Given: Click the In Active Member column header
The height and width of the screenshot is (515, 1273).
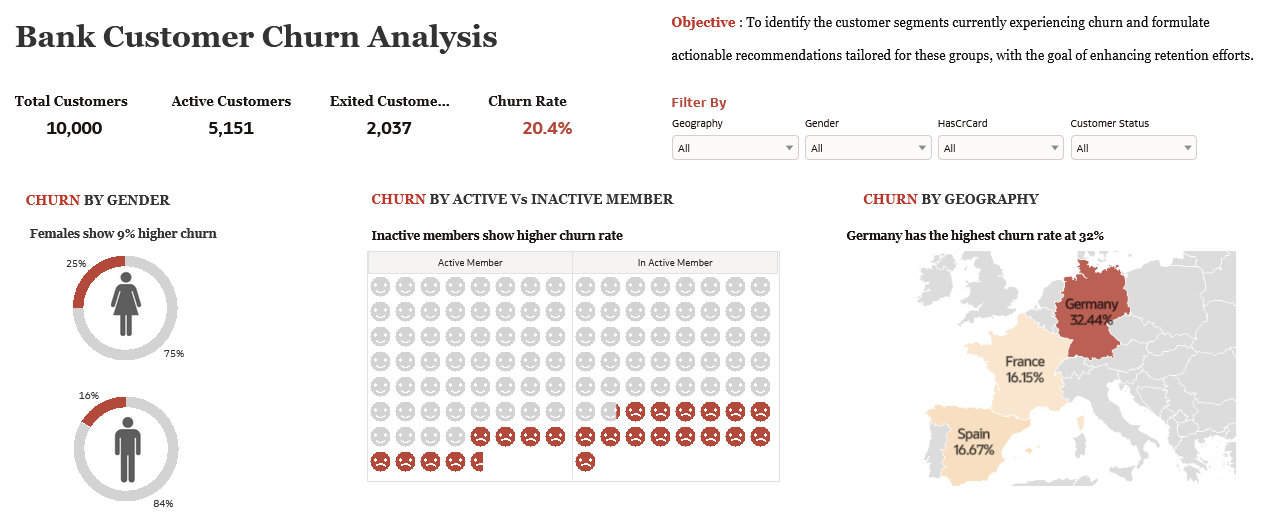Looking at the screenshot, I should 675,263.
